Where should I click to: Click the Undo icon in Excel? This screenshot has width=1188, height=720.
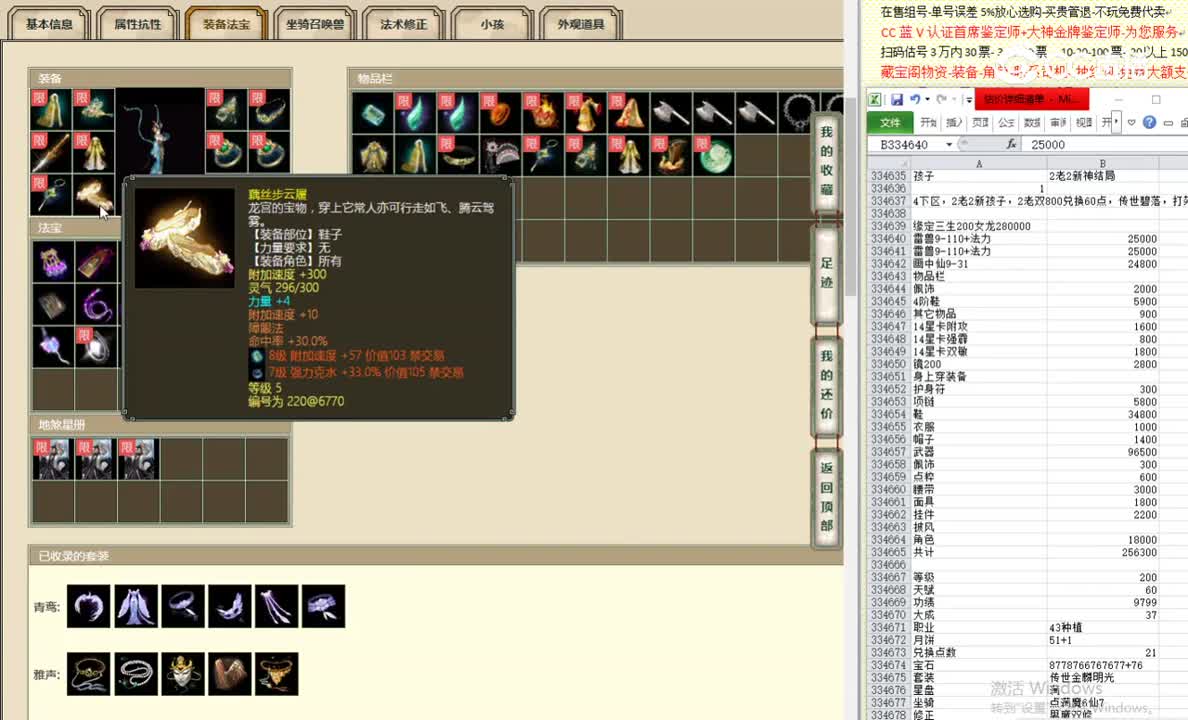(x=915, y=99)
